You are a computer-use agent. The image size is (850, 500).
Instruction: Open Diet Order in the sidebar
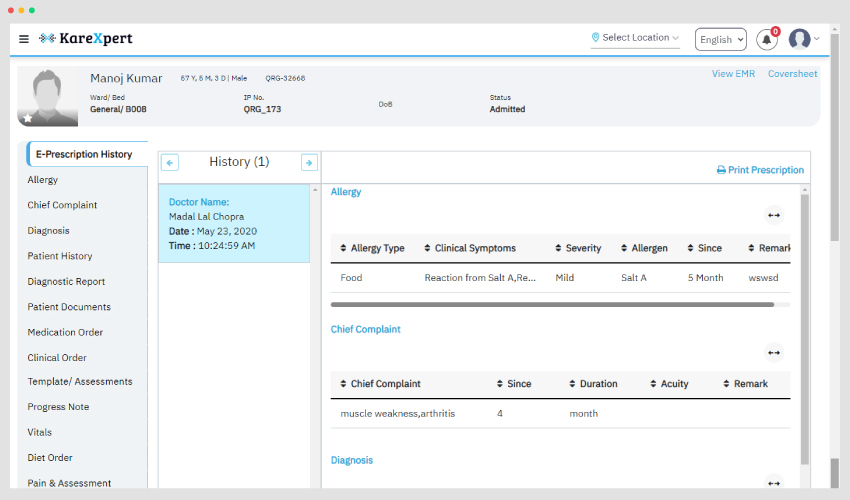click(x=50, y=458)
